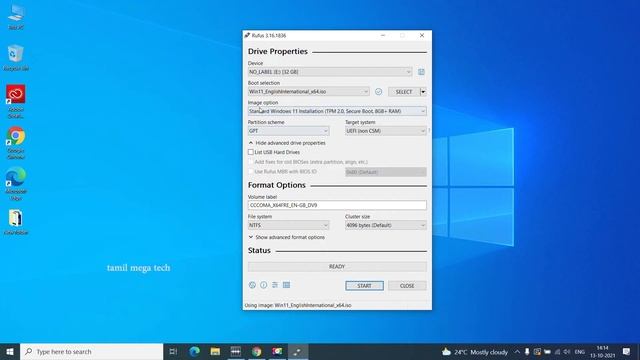Viewport: 640px width, 360px height.
Task: Open the File system NTFS dropdown
Action: coord(288,225)
